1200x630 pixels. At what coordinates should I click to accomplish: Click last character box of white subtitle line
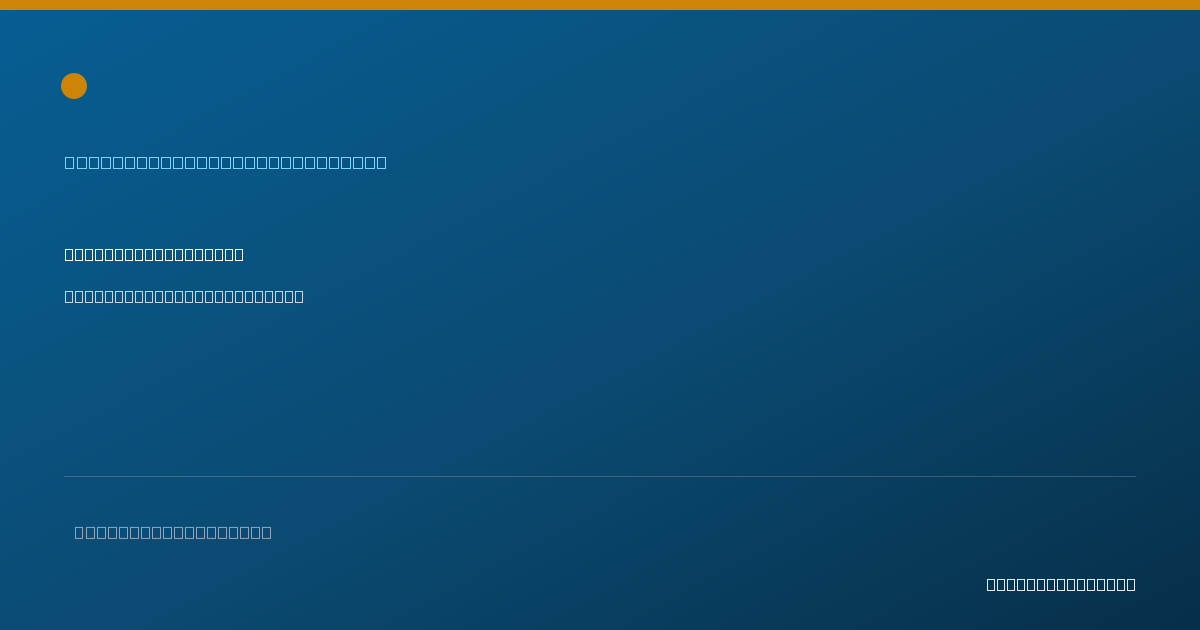click(298, 296)
